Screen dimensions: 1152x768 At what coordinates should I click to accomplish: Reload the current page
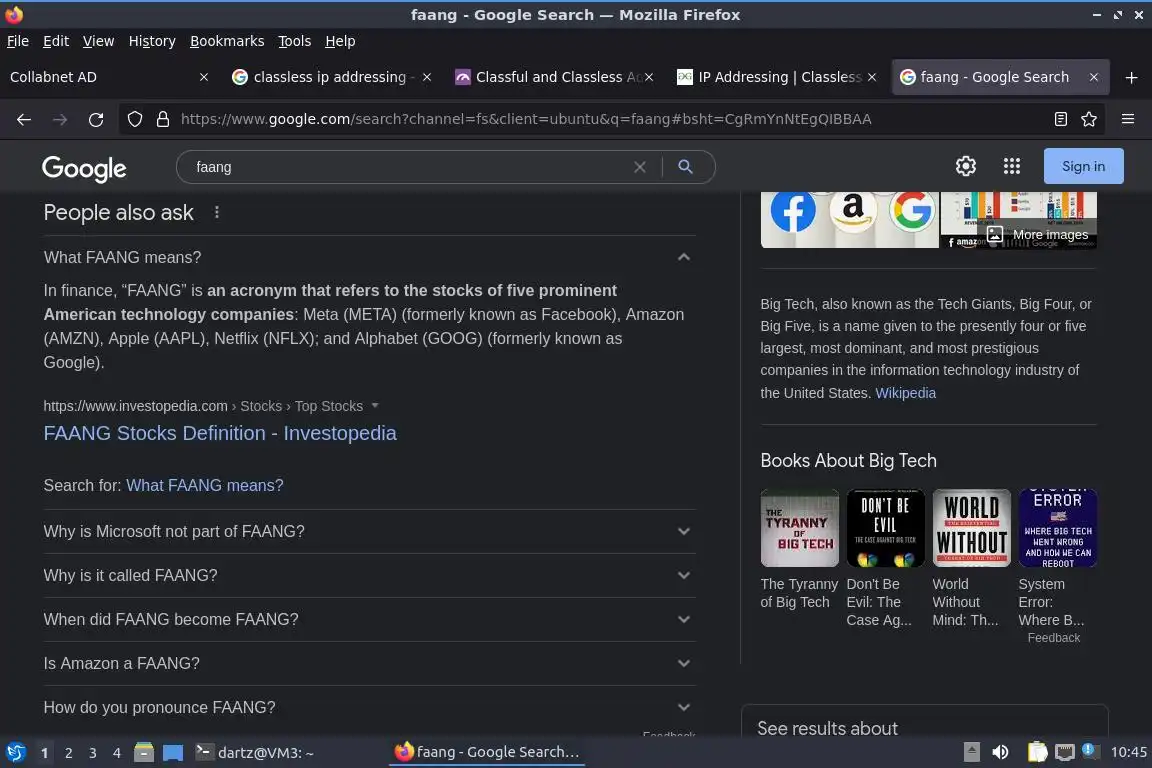tap(96, 119)
